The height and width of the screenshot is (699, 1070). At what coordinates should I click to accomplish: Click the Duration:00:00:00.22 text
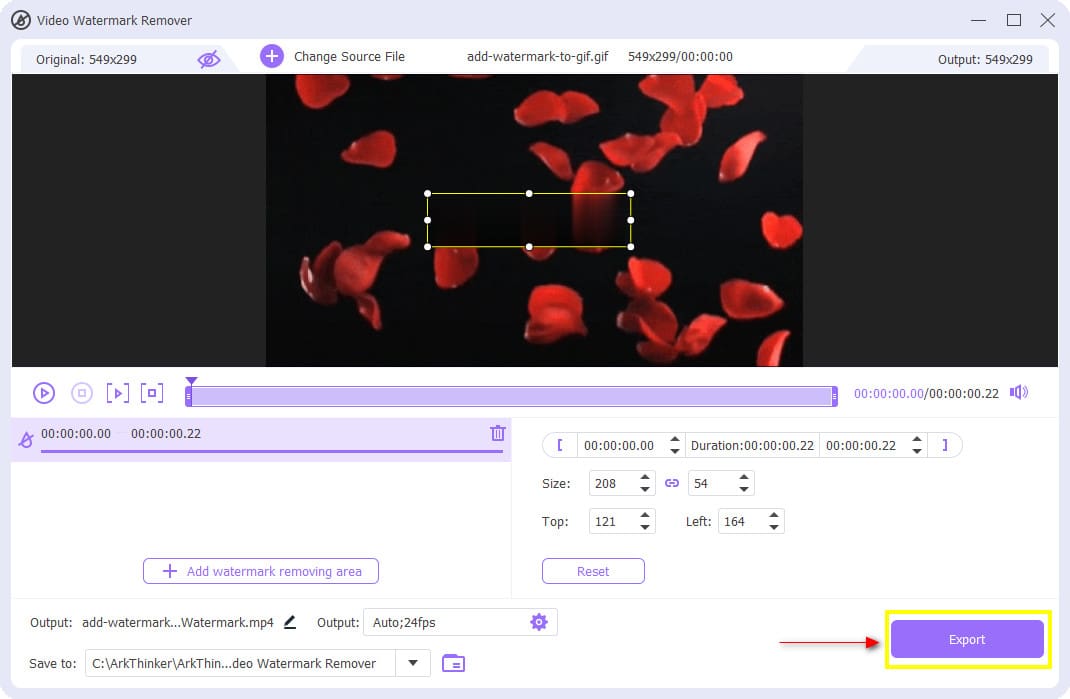pos(752,446)
